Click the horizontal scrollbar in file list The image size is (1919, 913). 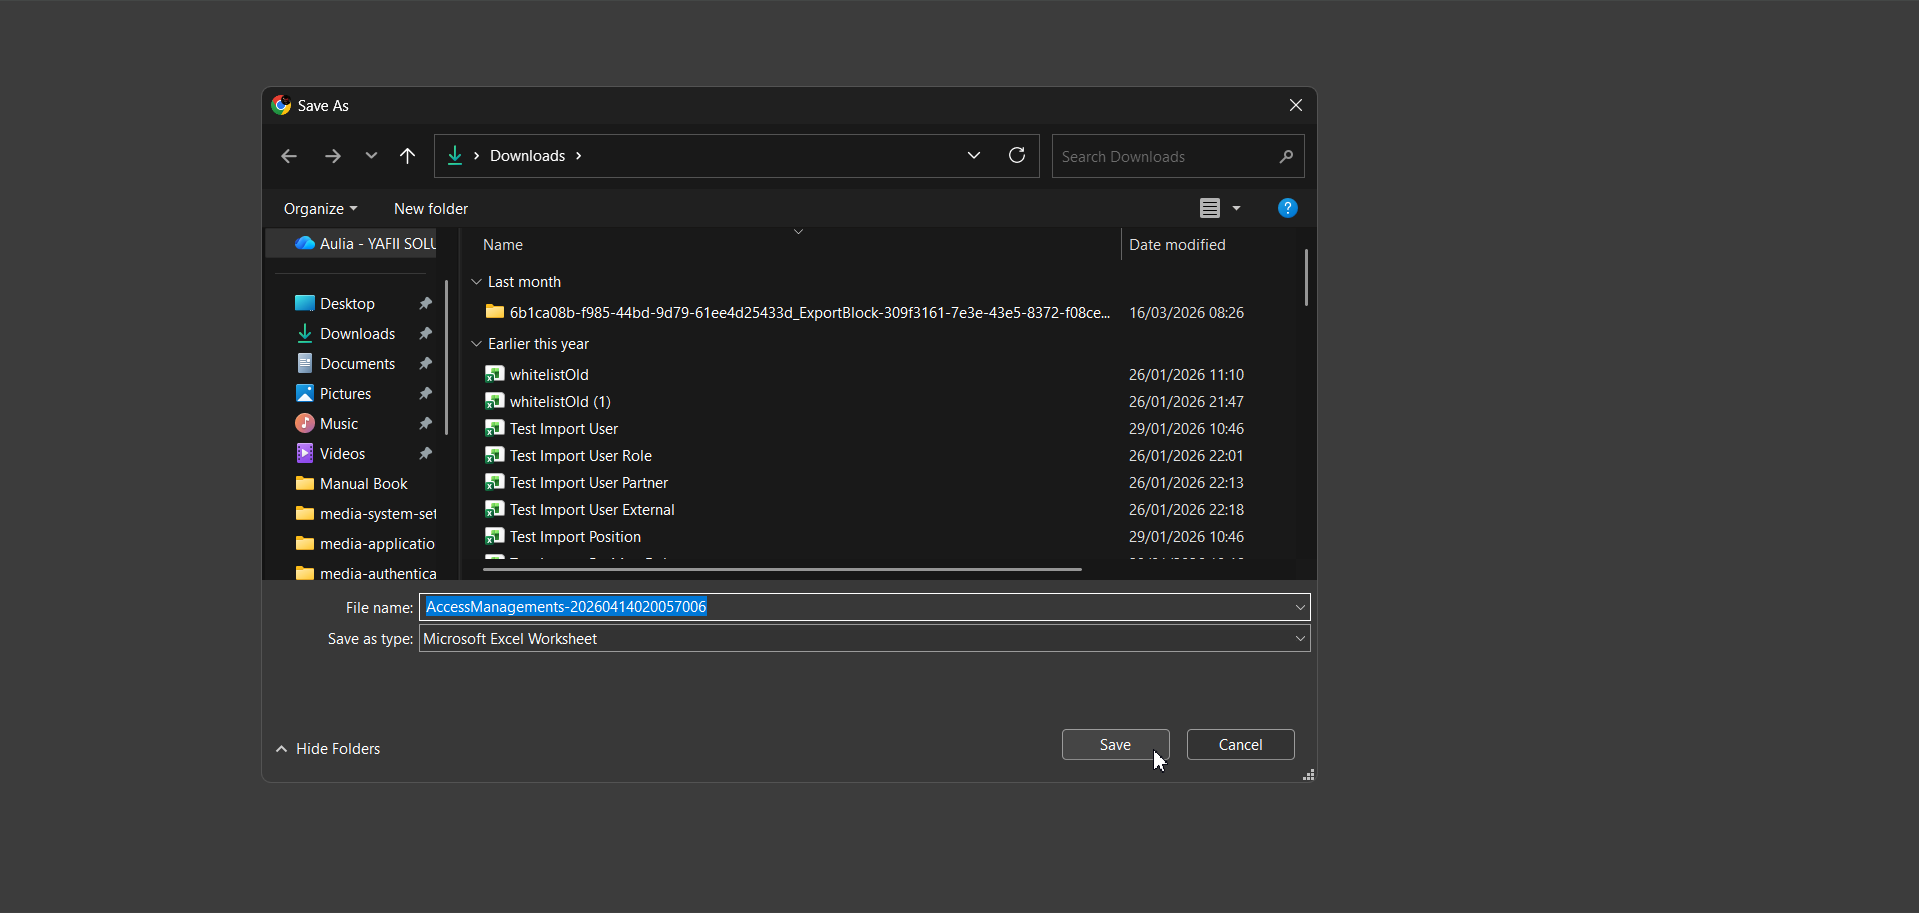point(782,569)
